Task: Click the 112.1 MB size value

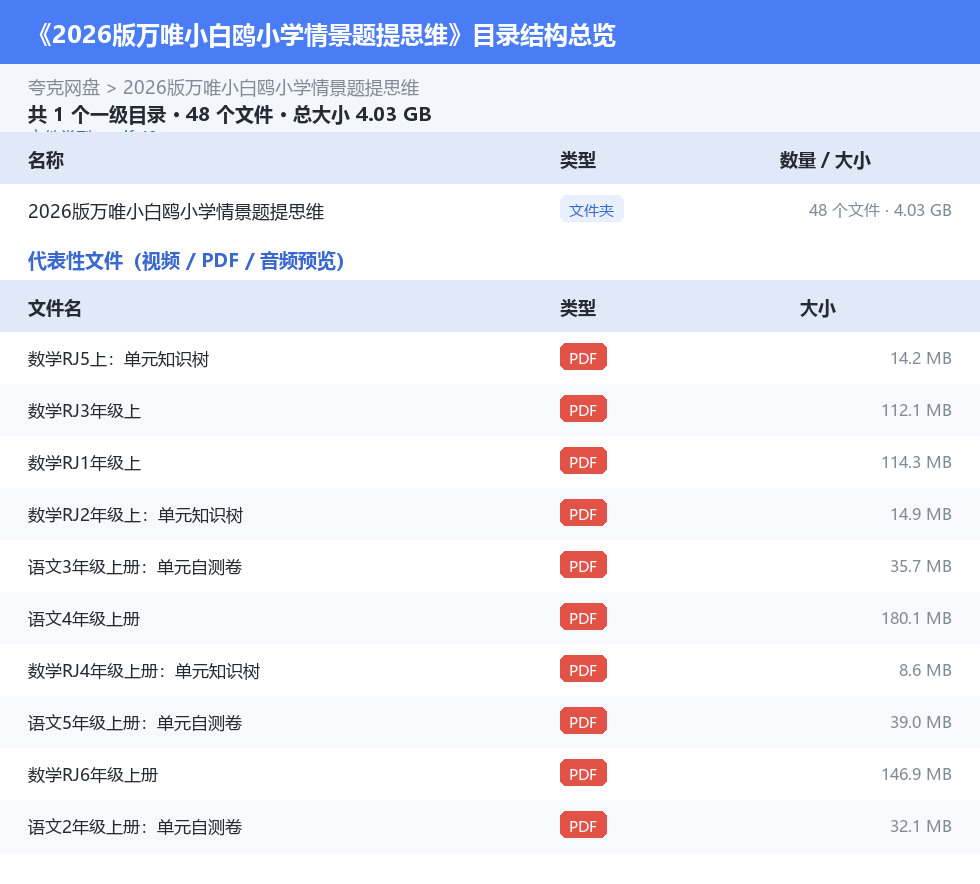Action: [916, 410]
